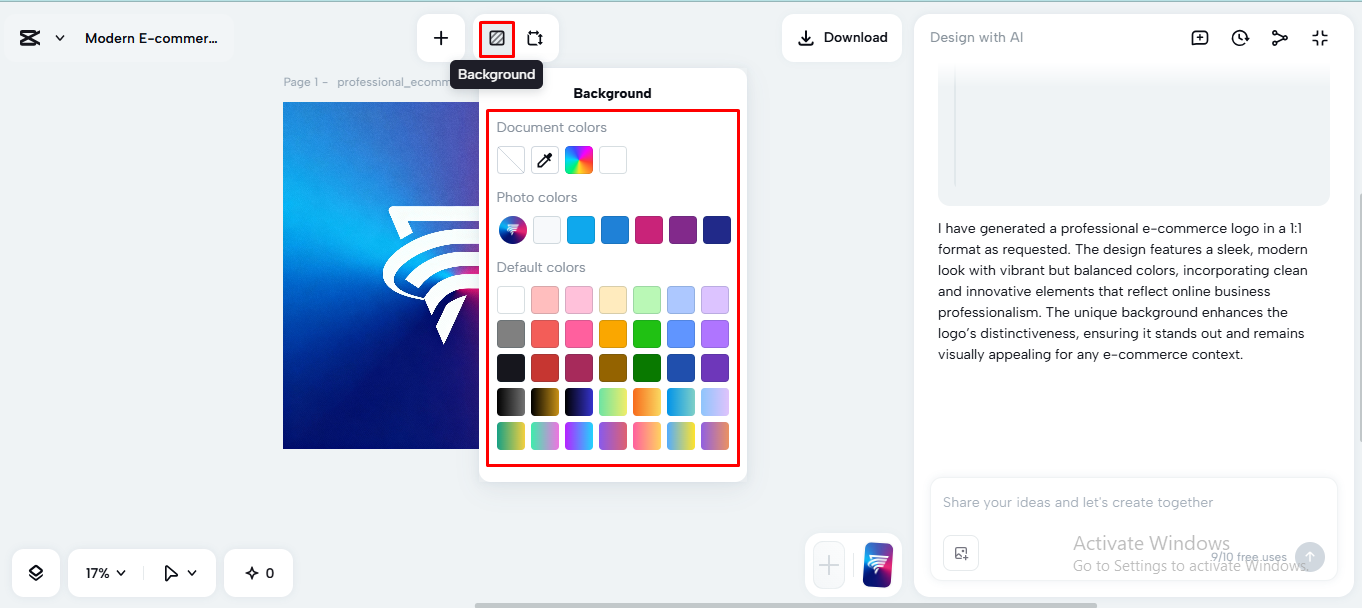Open the Layers panel icon

point(36,573)
